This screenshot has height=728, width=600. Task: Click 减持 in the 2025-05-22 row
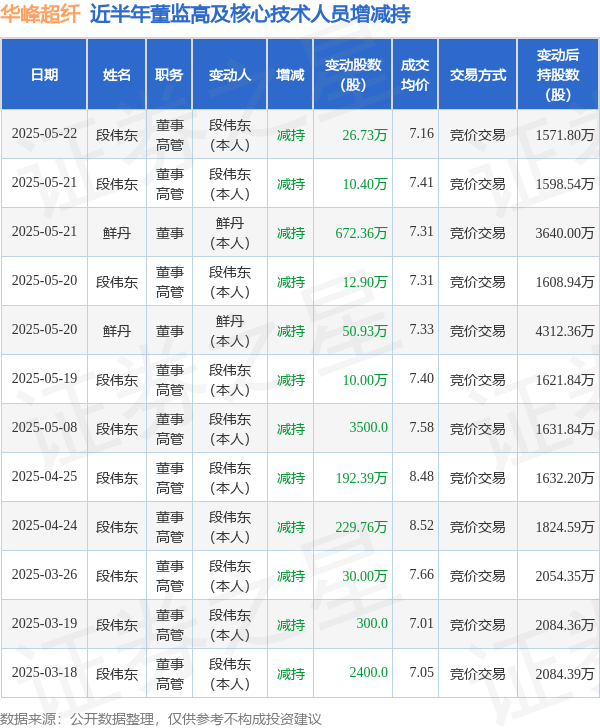[x=291, y=135]
